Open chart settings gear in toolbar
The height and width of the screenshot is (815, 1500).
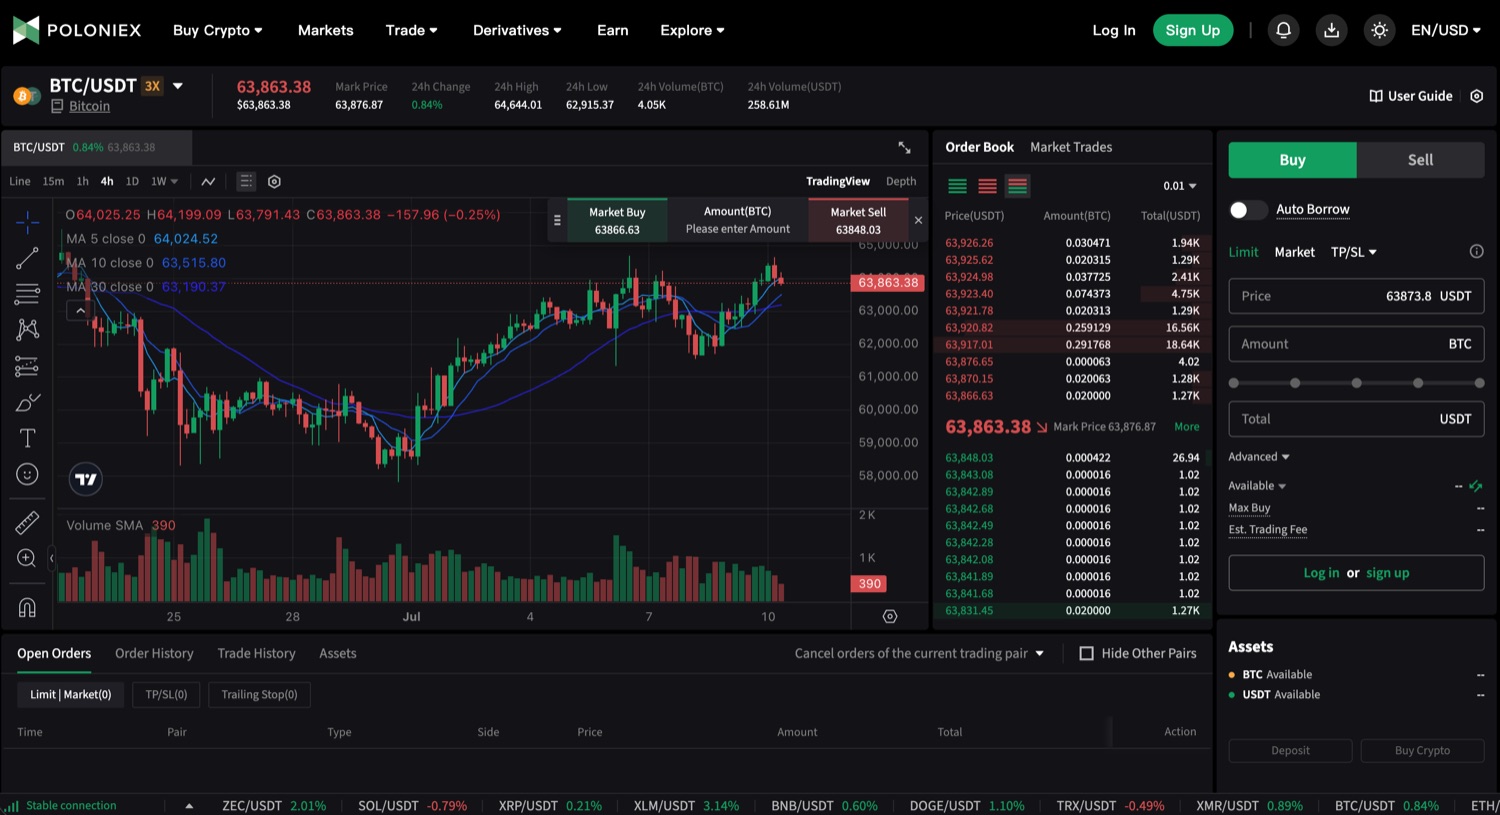pos(274,181)
